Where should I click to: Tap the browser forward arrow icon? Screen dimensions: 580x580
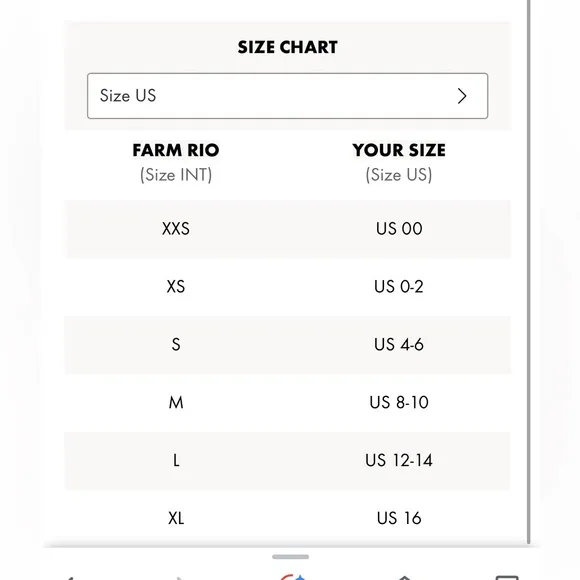180,577
